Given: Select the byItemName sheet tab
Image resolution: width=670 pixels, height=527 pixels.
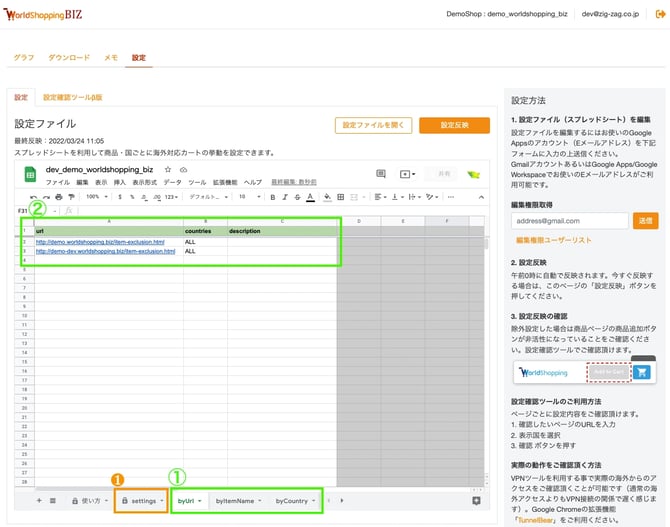Looking at the screenshot, I should click(234, 500).
